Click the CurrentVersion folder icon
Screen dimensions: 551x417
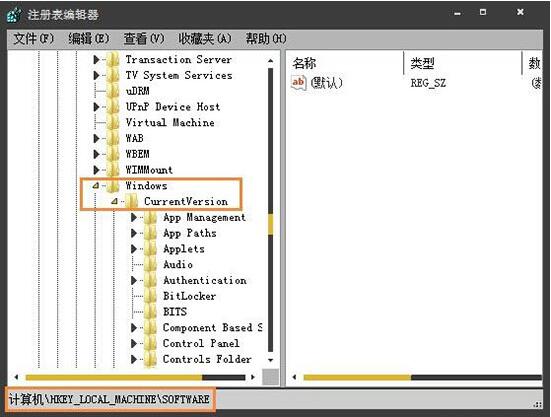(x=132, y=202)
